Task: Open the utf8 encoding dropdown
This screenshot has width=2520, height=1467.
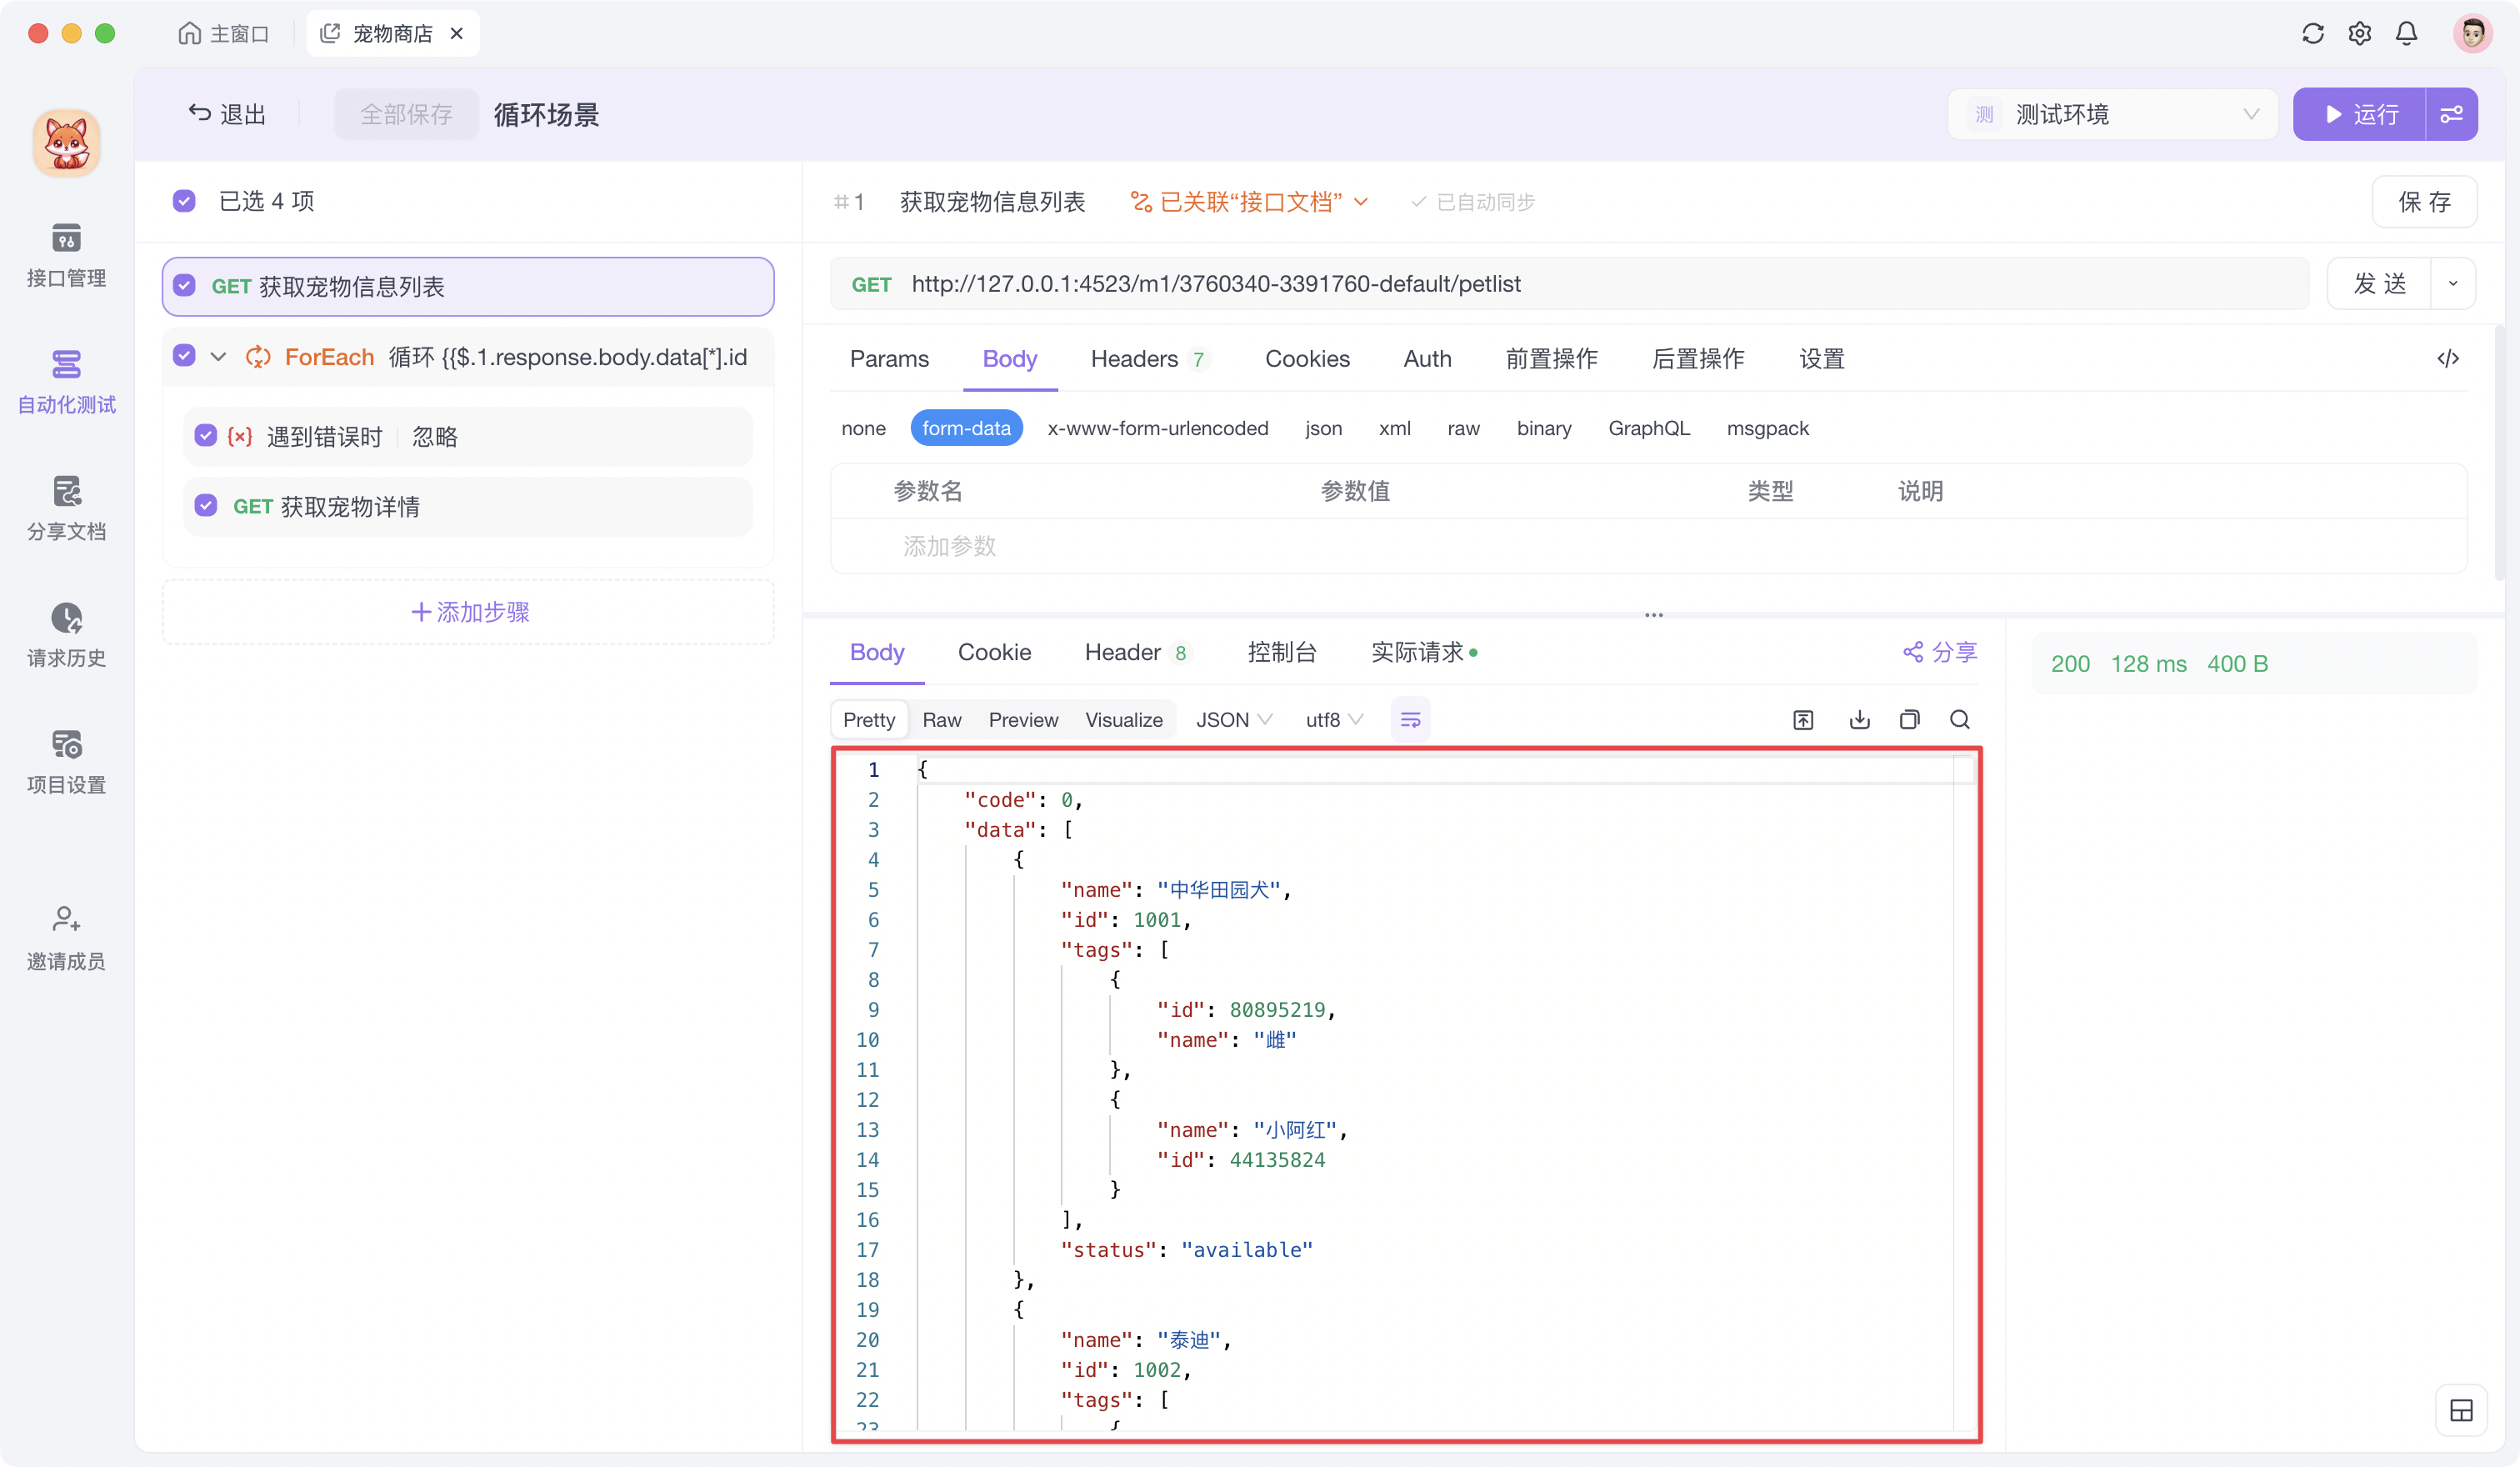Action: point(1334,720)
